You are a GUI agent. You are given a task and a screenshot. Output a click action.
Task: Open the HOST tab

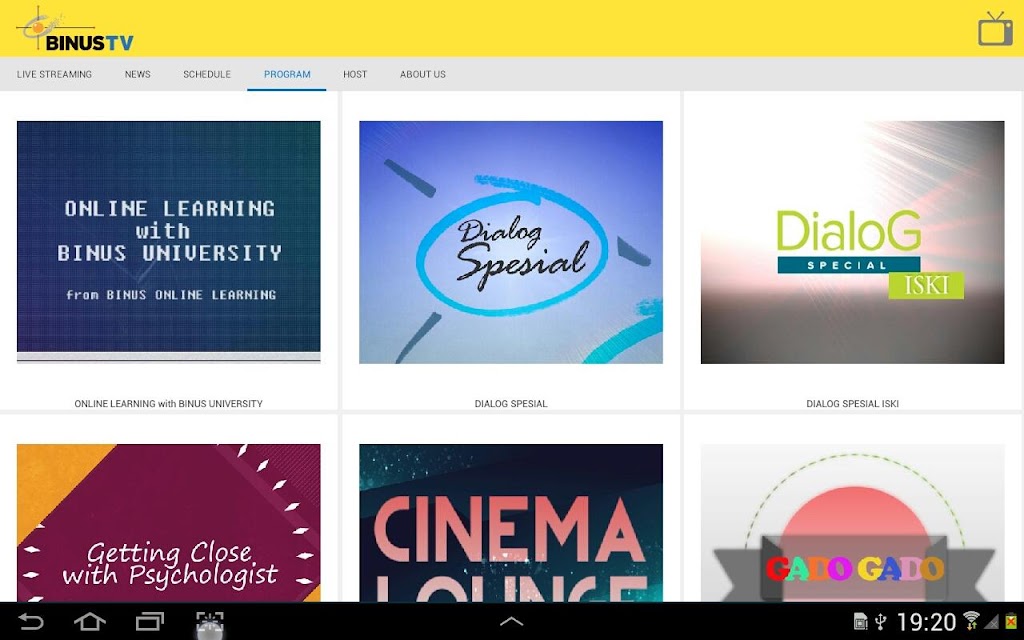click(x=355, y=74)
